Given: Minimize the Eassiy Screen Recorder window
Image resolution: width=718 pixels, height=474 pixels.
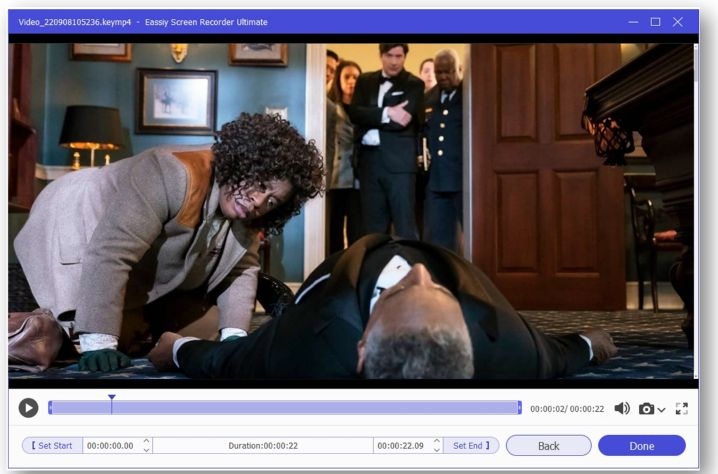Looking at the screenshot, I should (633, 22).
